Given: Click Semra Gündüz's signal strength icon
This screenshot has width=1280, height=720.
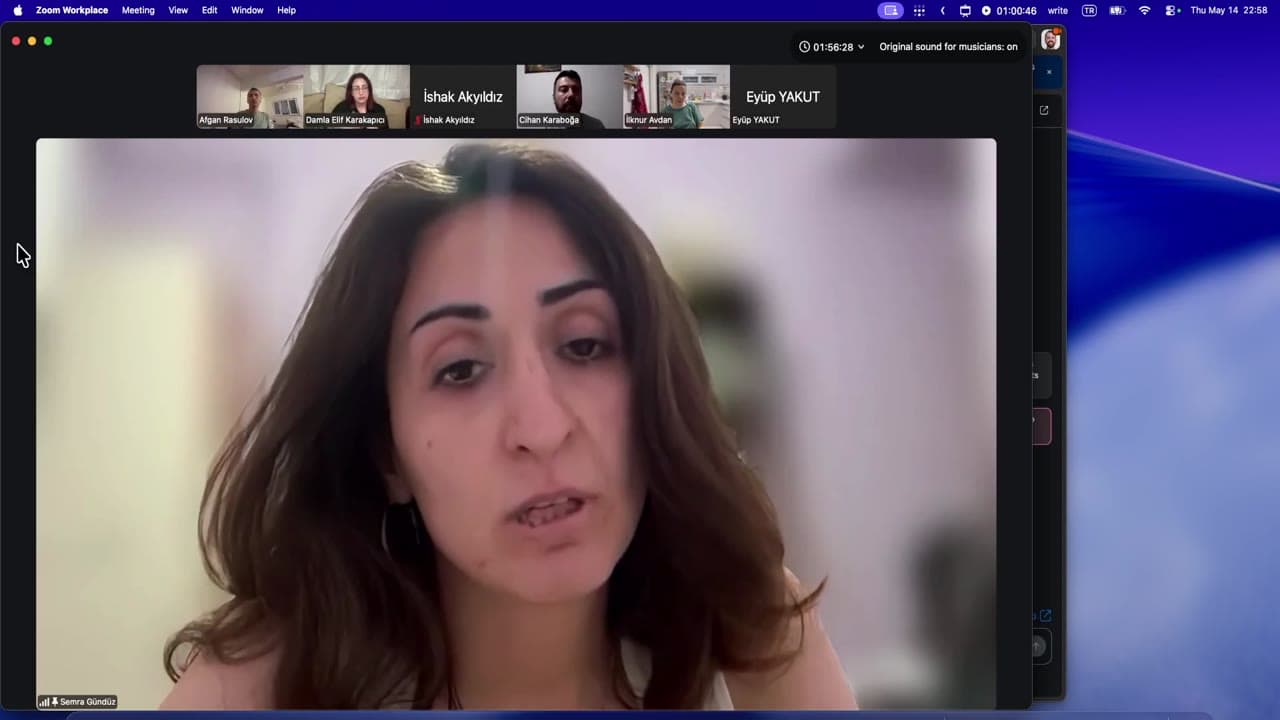Looking at the screenshot, I should [x=44, y=702].
